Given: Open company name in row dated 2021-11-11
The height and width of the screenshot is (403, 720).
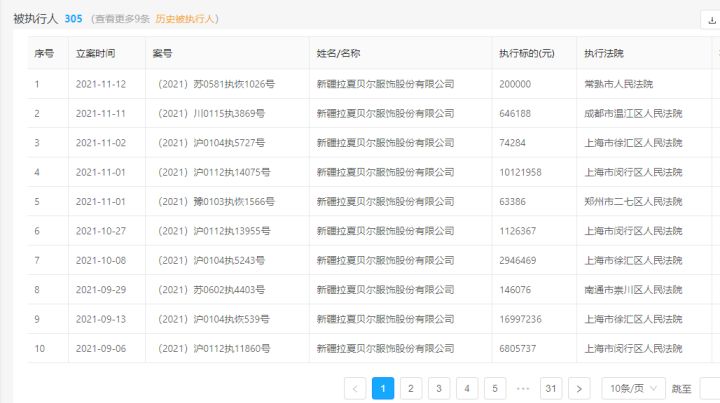Looking at the screenshot, I should click(385, 113).
